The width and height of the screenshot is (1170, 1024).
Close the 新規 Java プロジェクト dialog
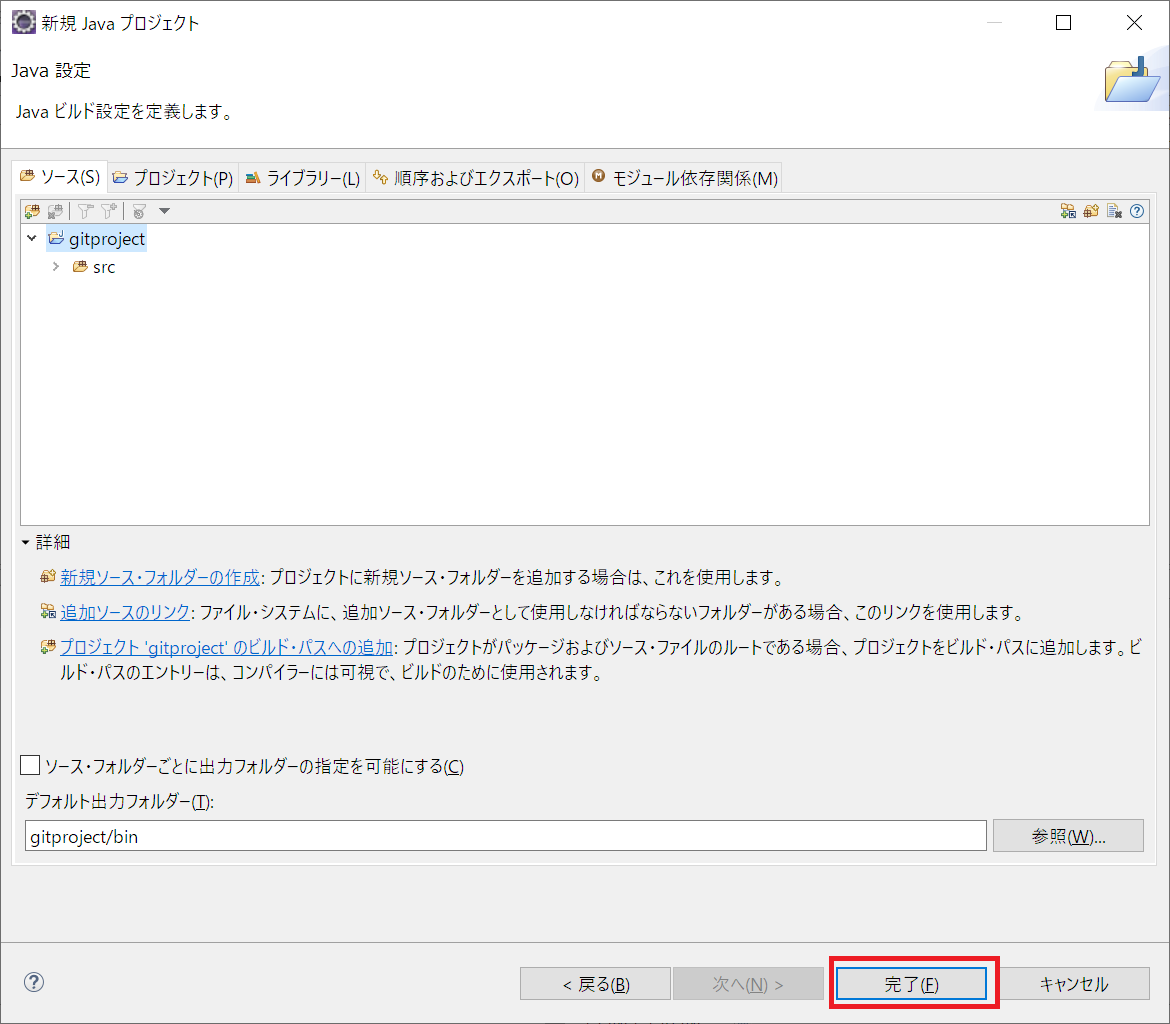pyautogui.click(x=1134, y=23)
